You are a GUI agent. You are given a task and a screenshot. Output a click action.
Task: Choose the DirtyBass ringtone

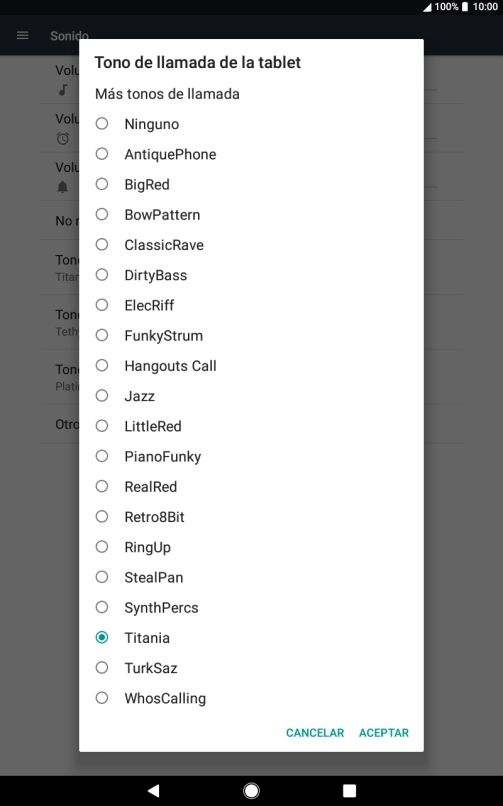point(251,275)
